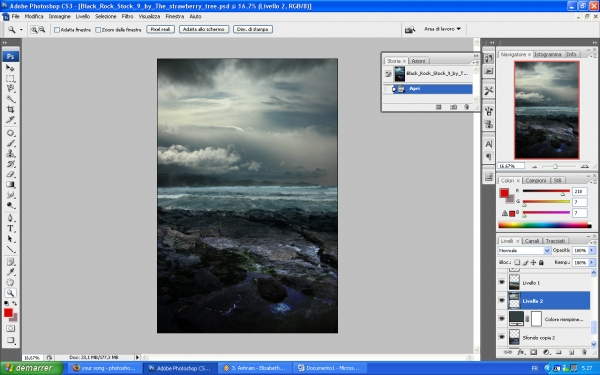Toggle lock transparent pixels
600x375 pixels.
[517, 262]
